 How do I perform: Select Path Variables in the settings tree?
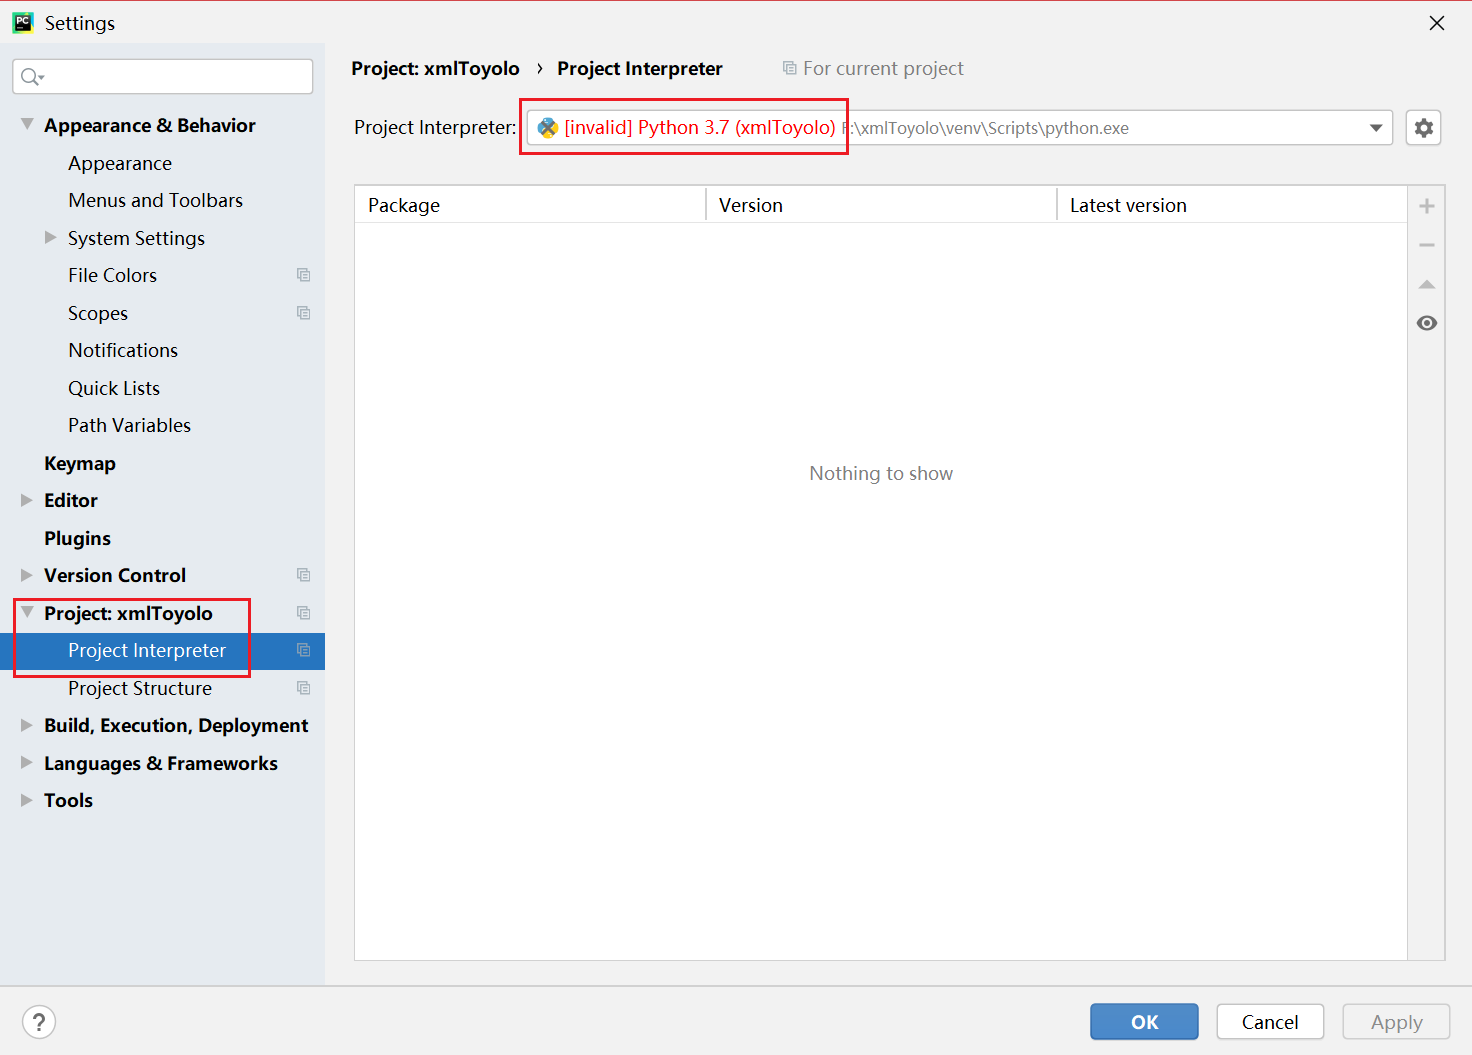click(129, 425)
